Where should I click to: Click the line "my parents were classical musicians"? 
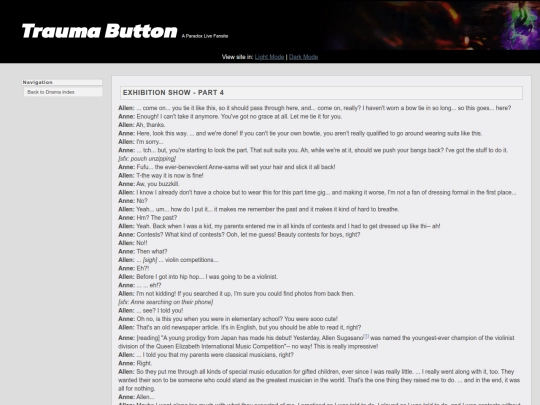[x=206, y=355]
